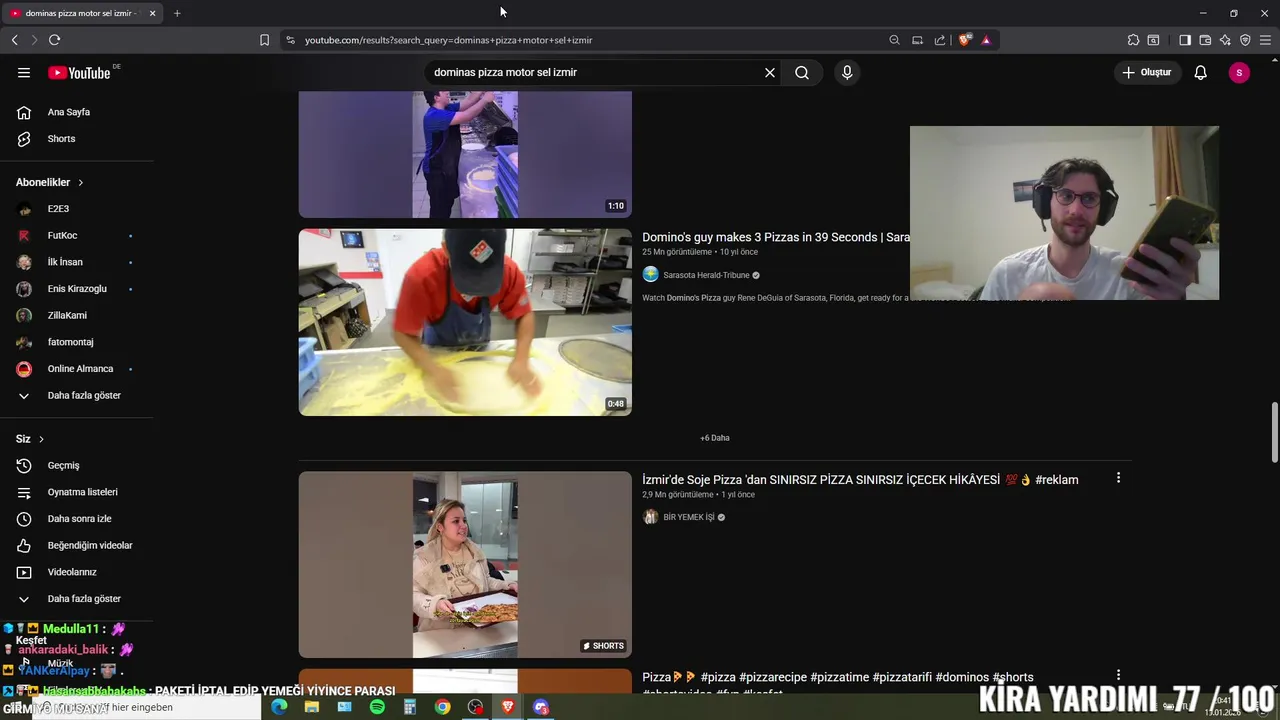This screenshot has height=720, width=1280.
Task: Open notifications bell
Action: pyautogui.click(x=1201, y=72)
